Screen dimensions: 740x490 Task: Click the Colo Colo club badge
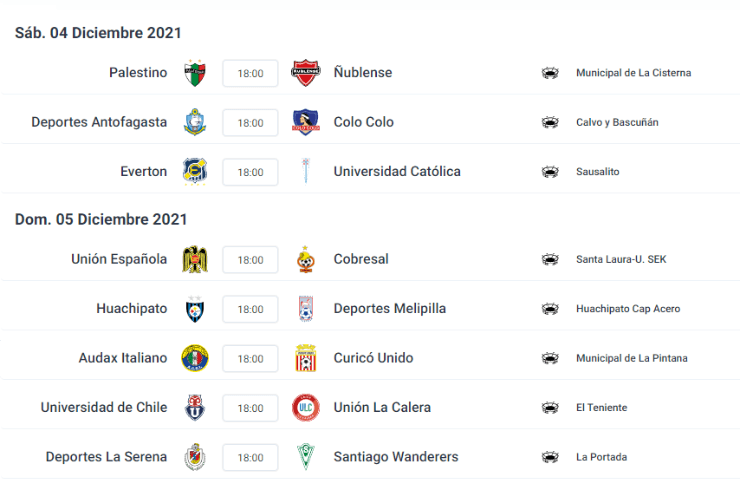coord(305,122)
